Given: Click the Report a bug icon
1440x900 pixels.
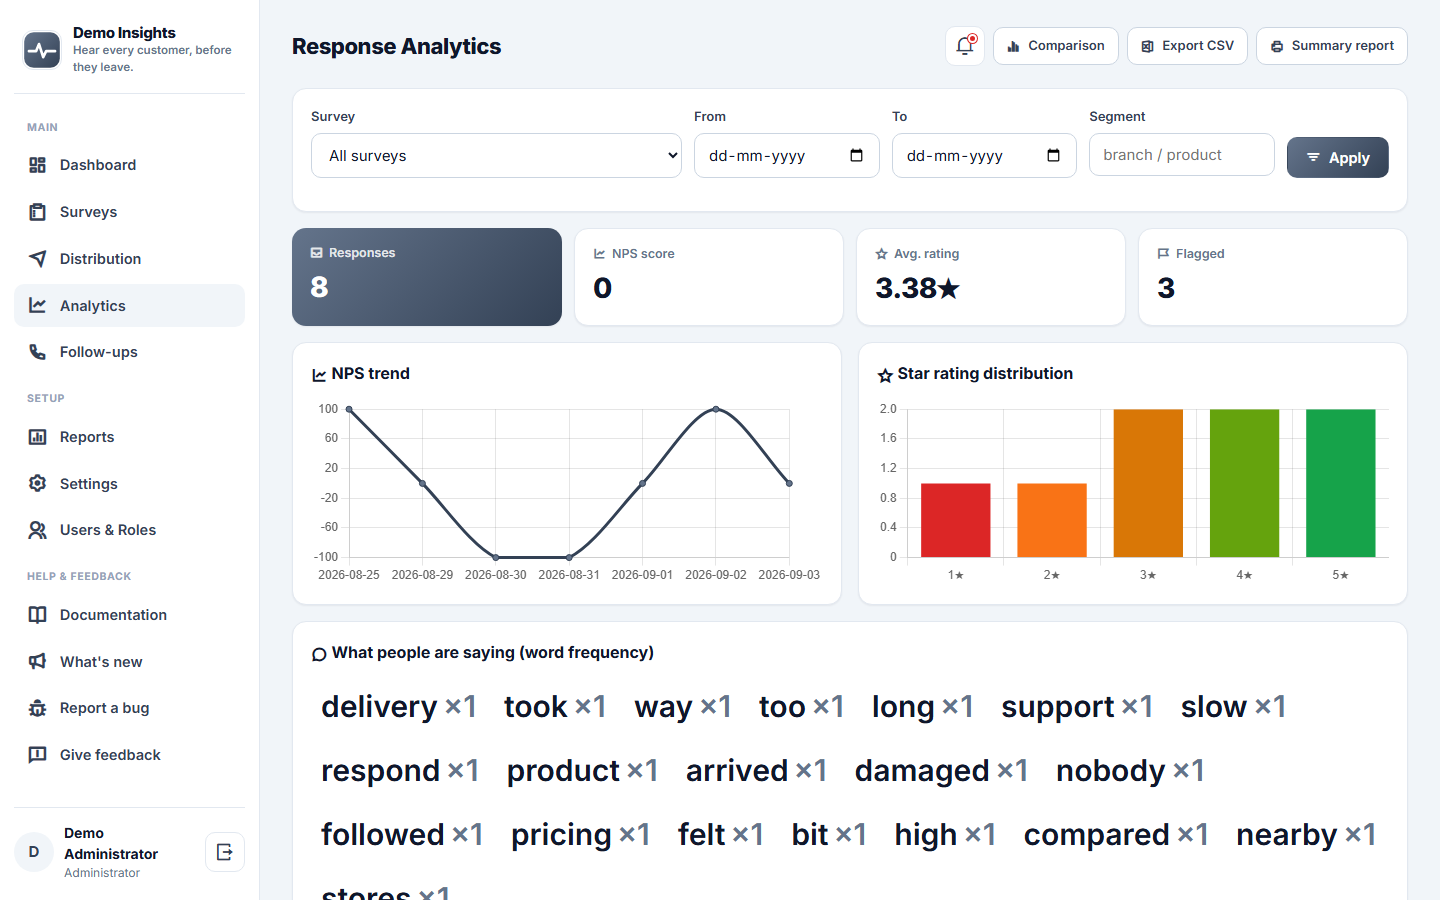Looking at the screenshot, I should [x=37, y=708].
